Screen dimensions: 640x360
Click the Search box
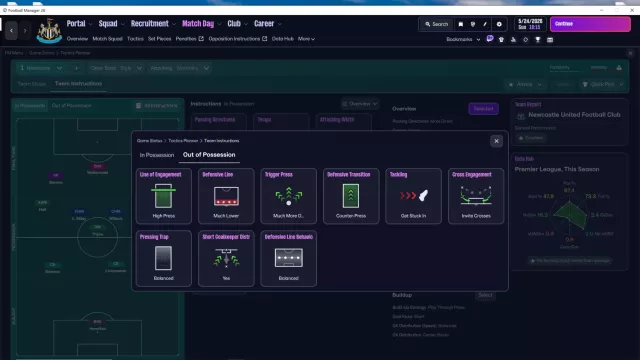[436, 24]
